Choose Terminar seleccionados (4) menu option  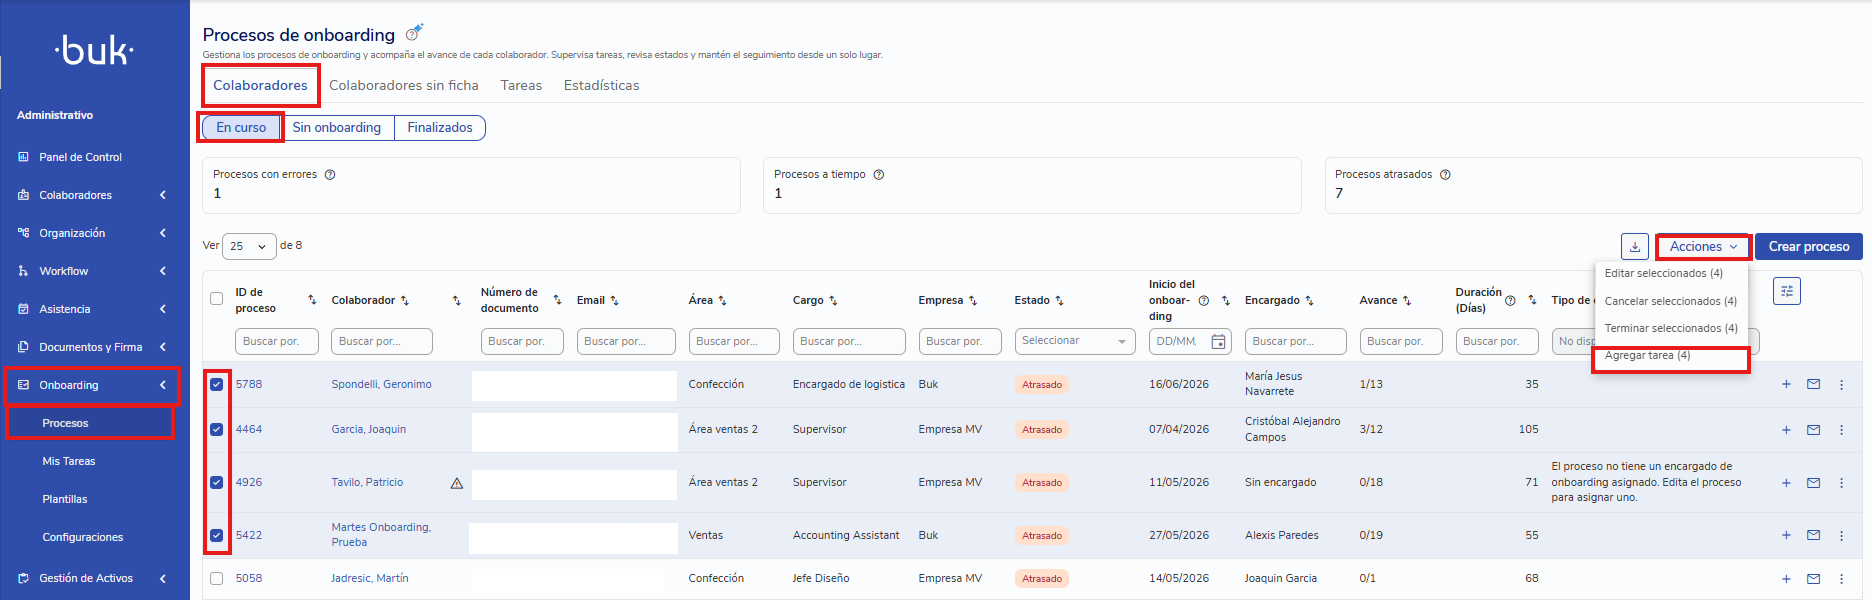pos(1671,328)
